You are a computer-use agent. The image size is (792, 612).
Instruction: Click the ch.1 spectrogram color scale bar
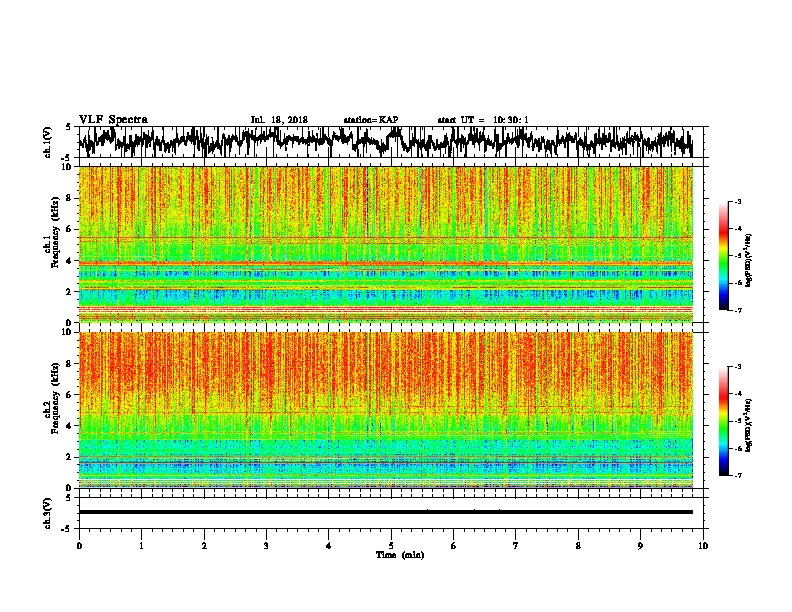723,256
